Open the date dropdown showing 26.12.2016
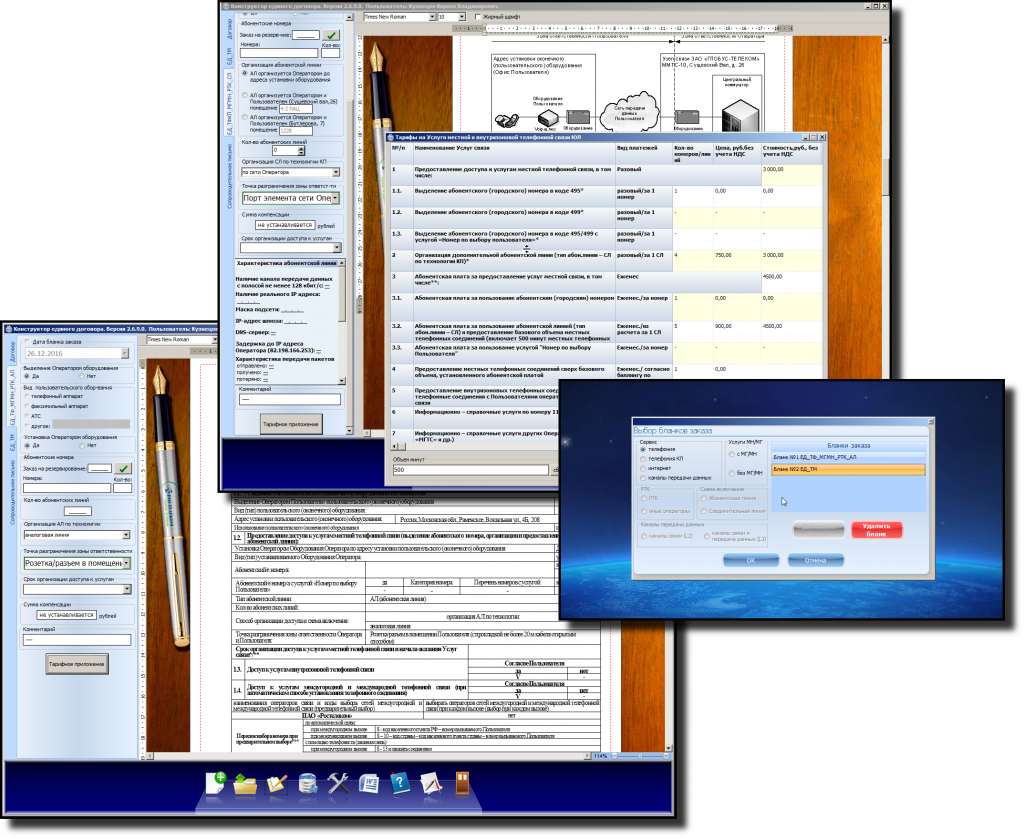 (x=125, y=354)
